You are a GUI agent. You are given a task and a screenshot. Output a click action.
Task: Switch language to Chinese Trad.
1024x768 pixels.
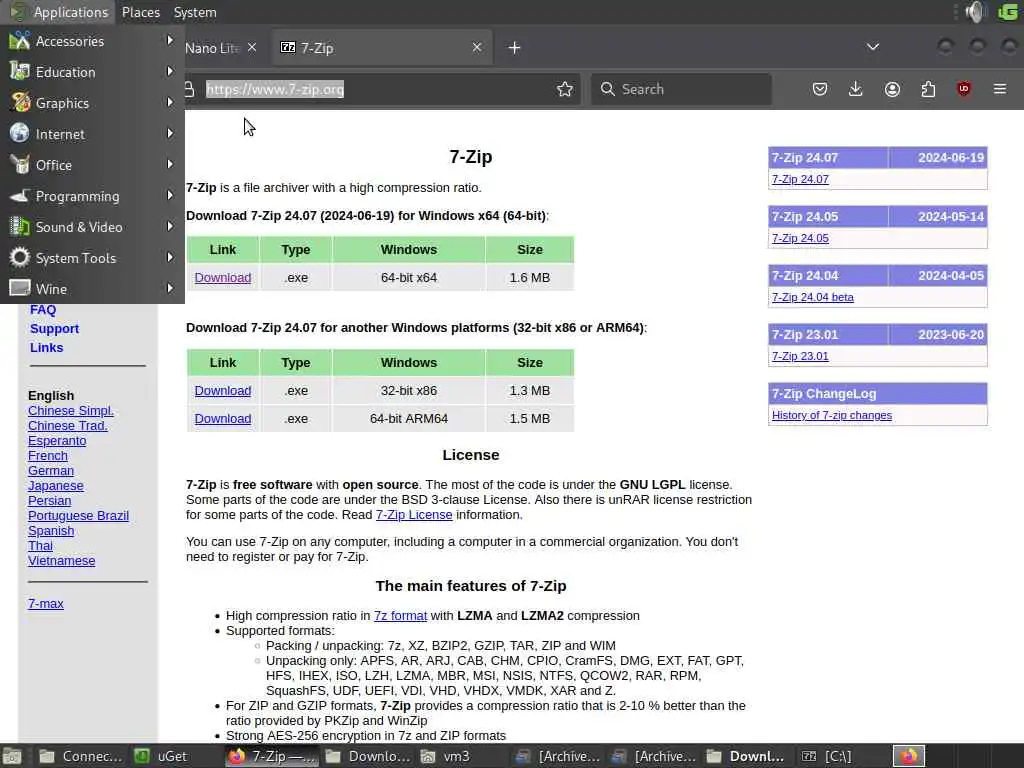coord(68,426)
